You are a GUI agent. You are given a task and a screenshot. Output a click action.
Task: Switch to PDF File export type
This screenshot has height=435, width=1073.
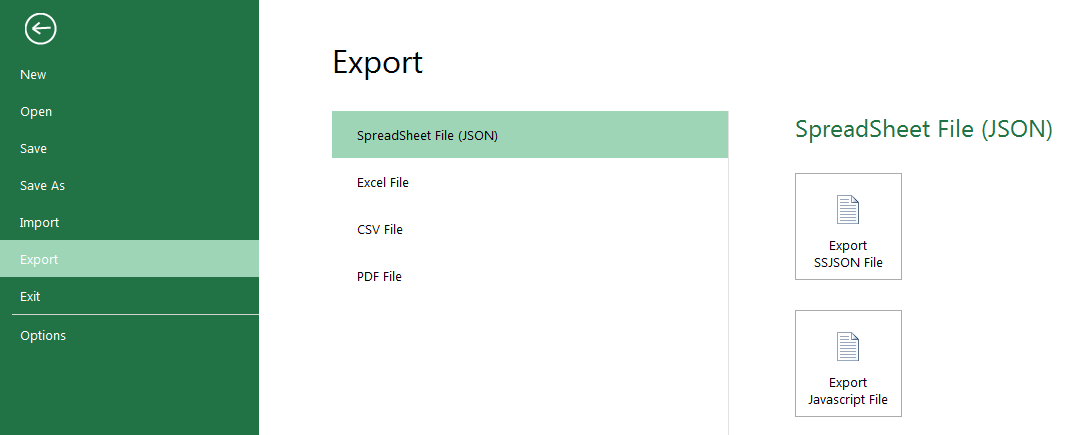pos(530,276)
